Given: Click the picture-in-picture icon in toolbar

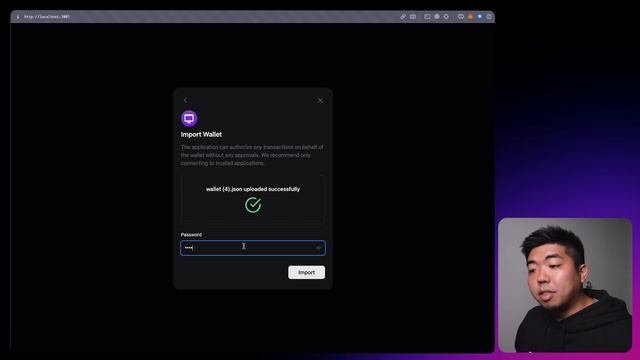Looking at the screenshot, I should coord(427,17).
